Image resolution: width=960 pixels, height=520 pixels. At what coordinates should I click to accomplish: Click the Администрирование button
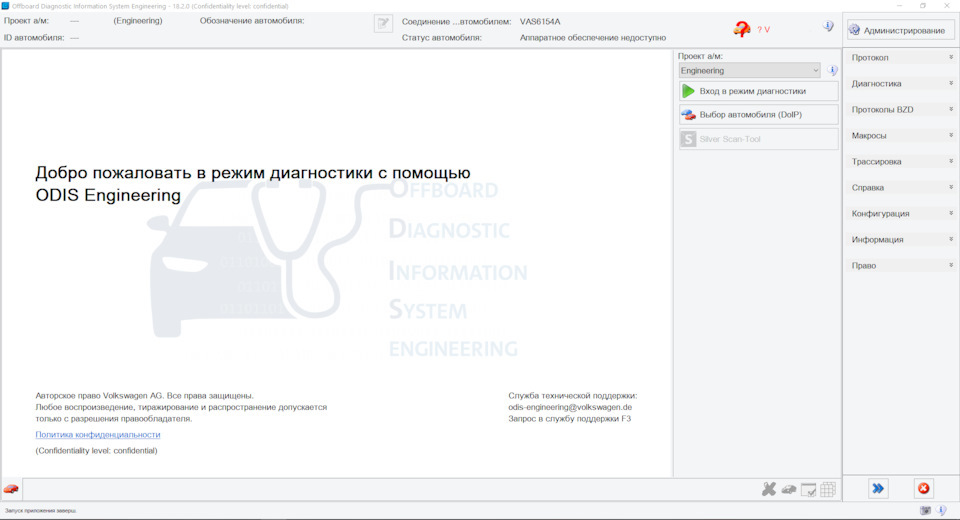pyautogui.click(x=900, y=30)
